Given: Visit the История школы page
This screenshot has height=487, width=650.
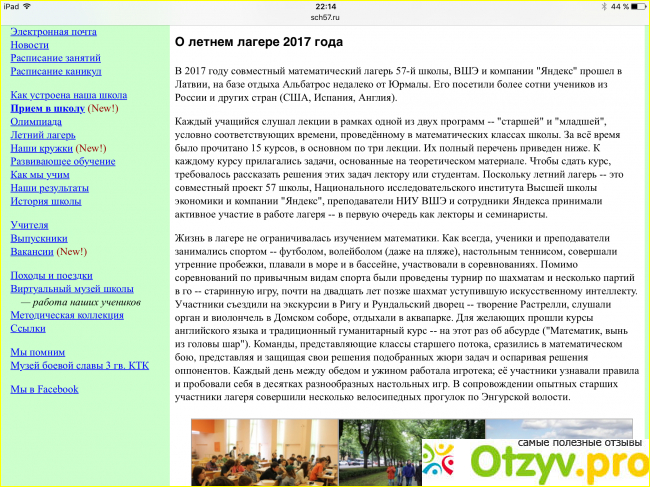Looking at the screenshot, I should (45, 200).
